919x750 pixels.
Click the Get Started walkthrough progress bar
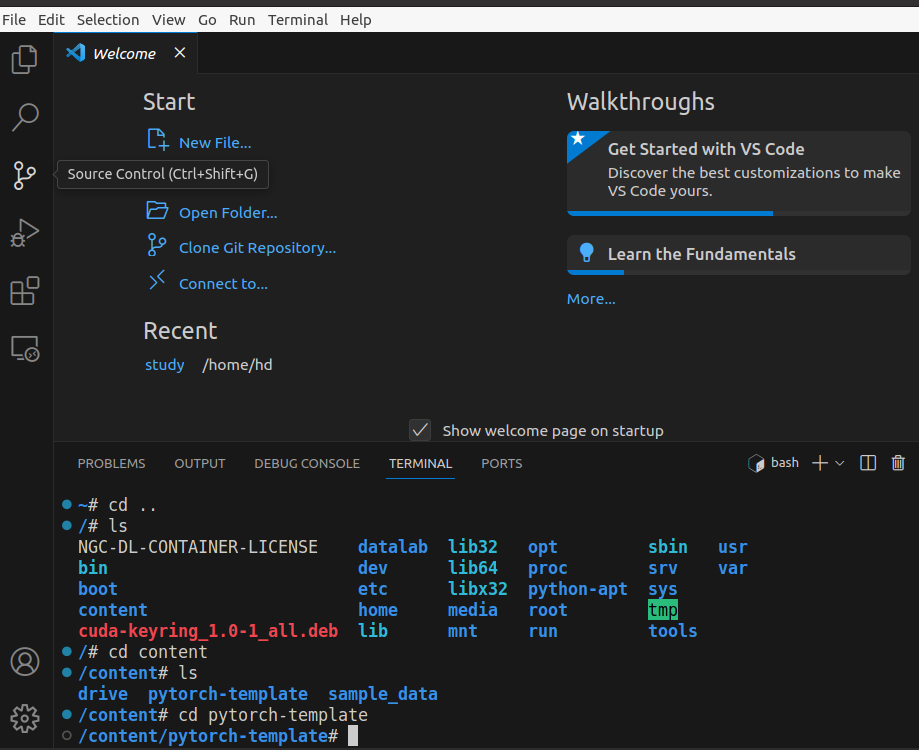pos(738,213)
